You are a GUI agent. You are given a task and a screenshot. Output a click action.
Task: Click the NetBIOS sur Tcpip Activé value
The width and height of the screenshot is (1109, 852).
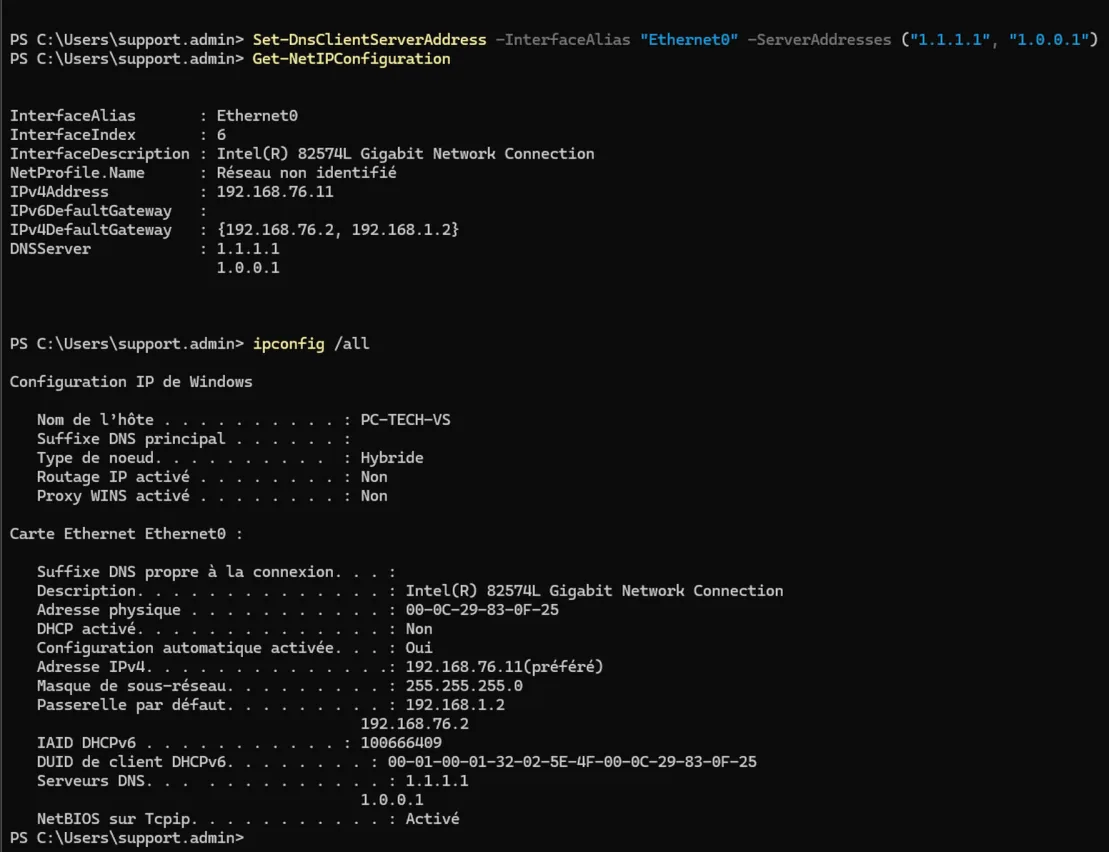click(x=432, y=819)
